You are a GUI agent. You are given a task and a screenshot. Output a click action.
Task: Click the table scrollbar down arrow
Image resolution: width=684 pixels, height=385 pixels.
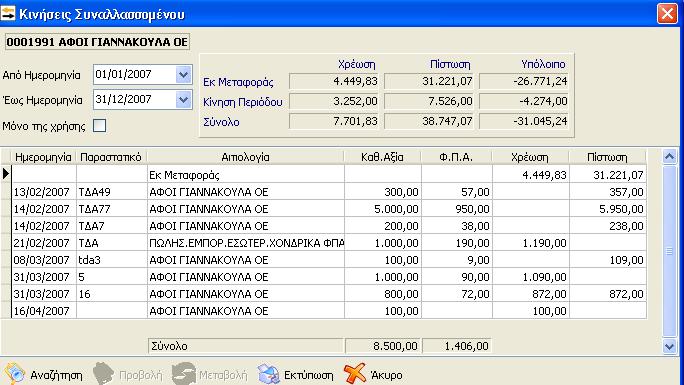(670, 347)
